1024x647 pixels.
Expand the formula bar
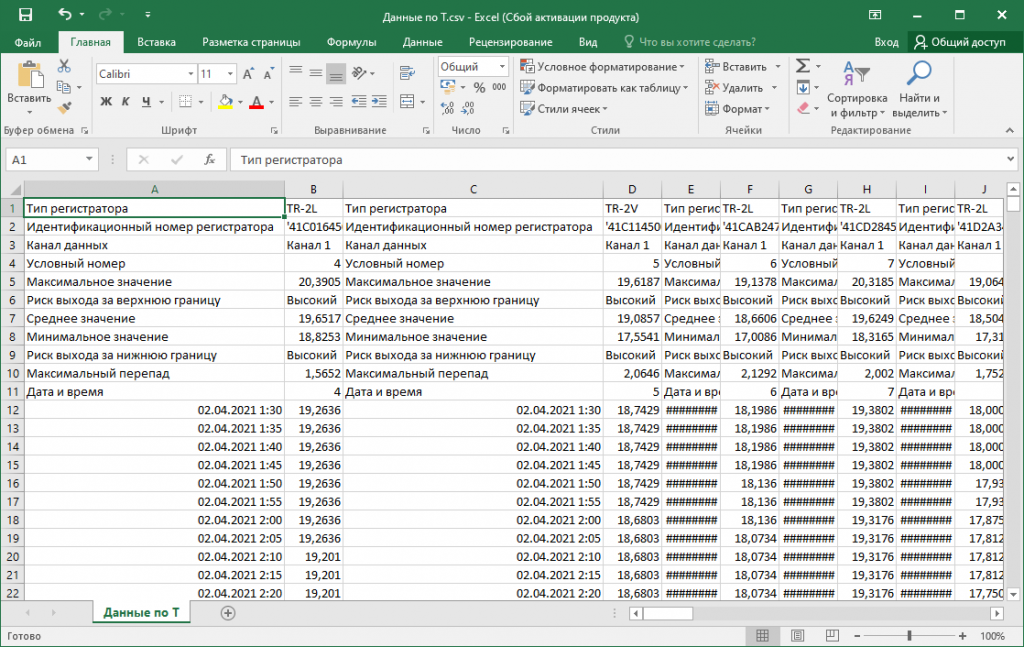1010,159
